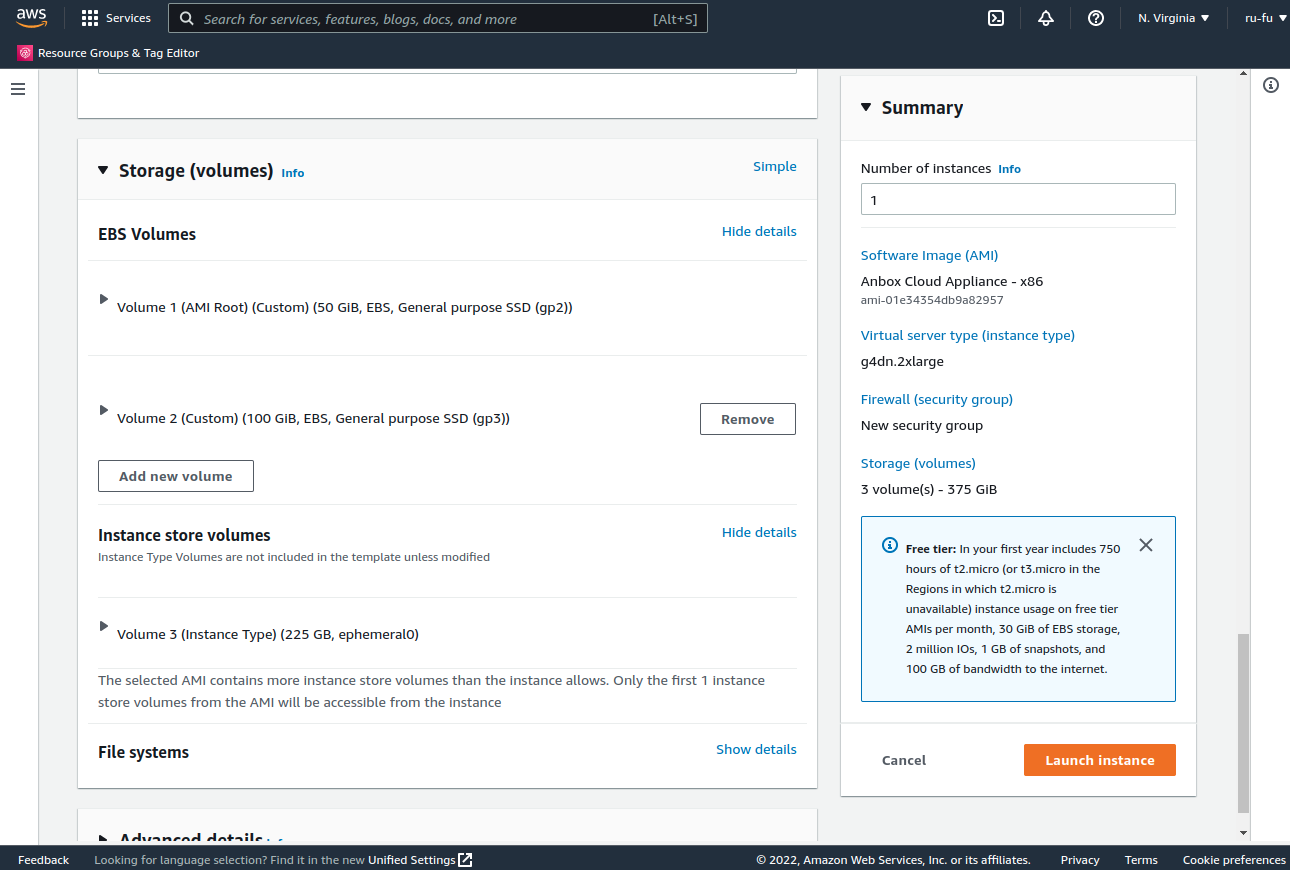Open the ru-fu account dropdown
The width and height of the screenshot is (1290, 870).
1265,18
